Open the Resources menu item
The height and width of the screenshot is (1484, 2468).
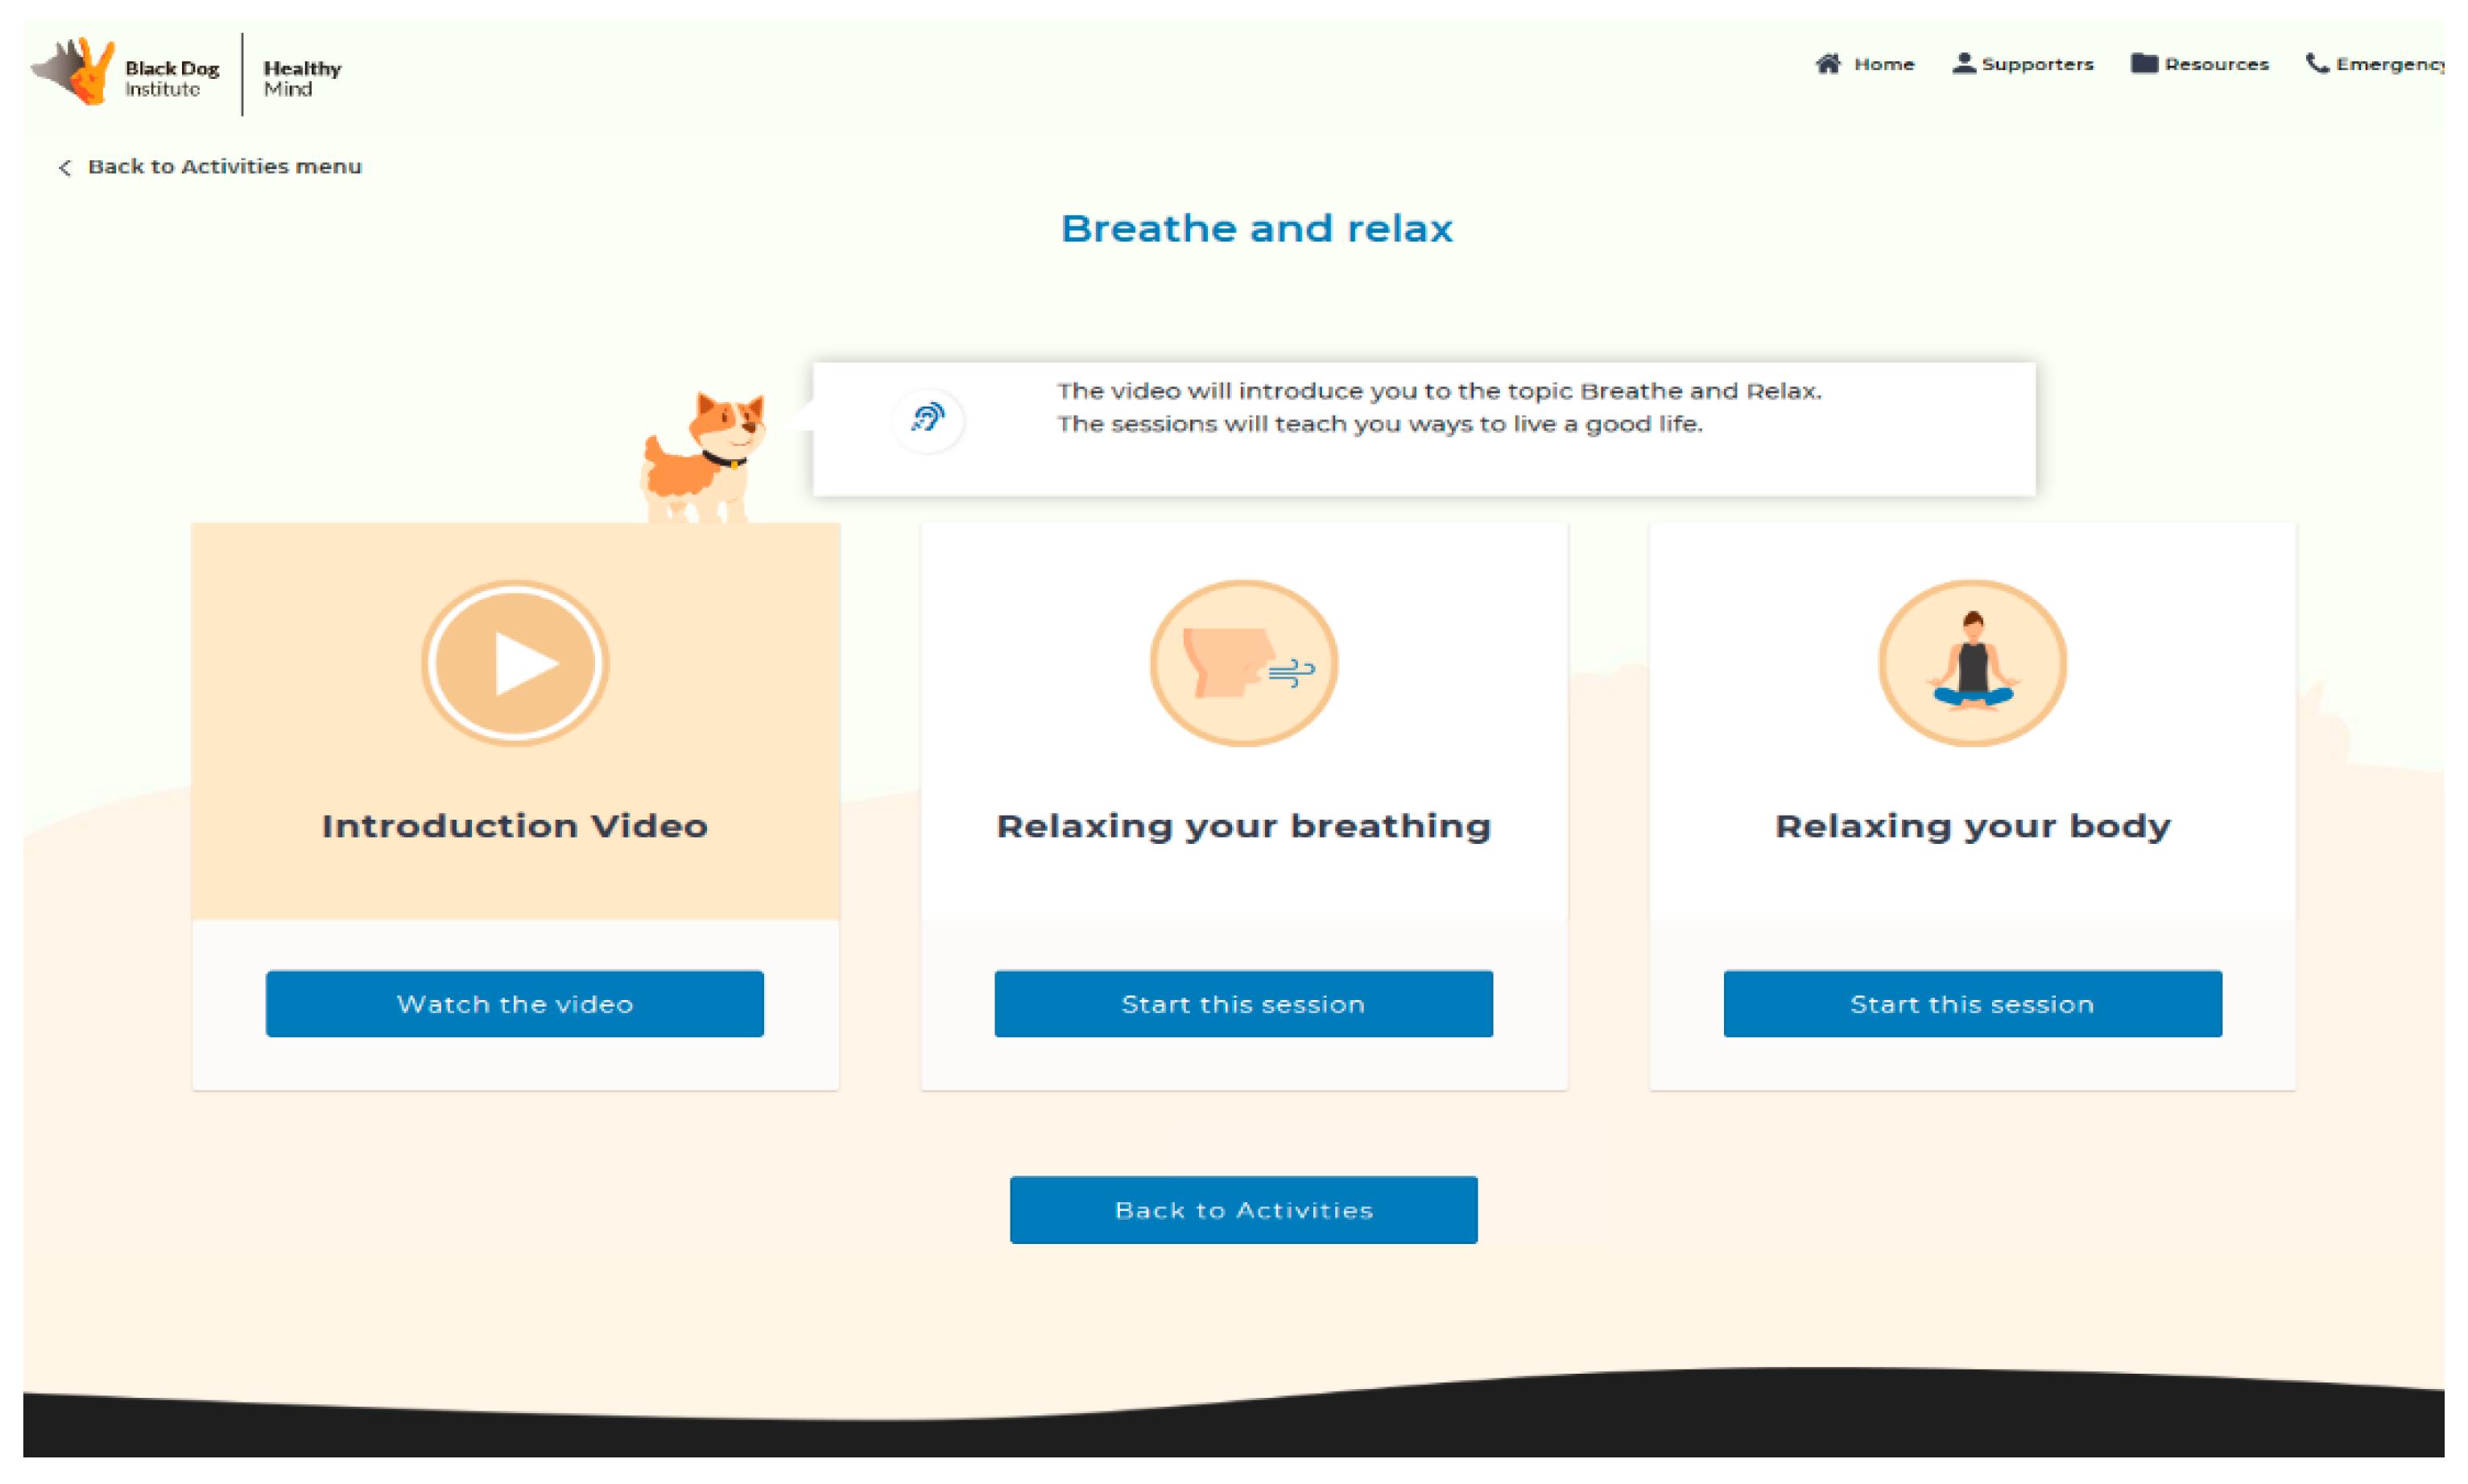[2215, 64]
